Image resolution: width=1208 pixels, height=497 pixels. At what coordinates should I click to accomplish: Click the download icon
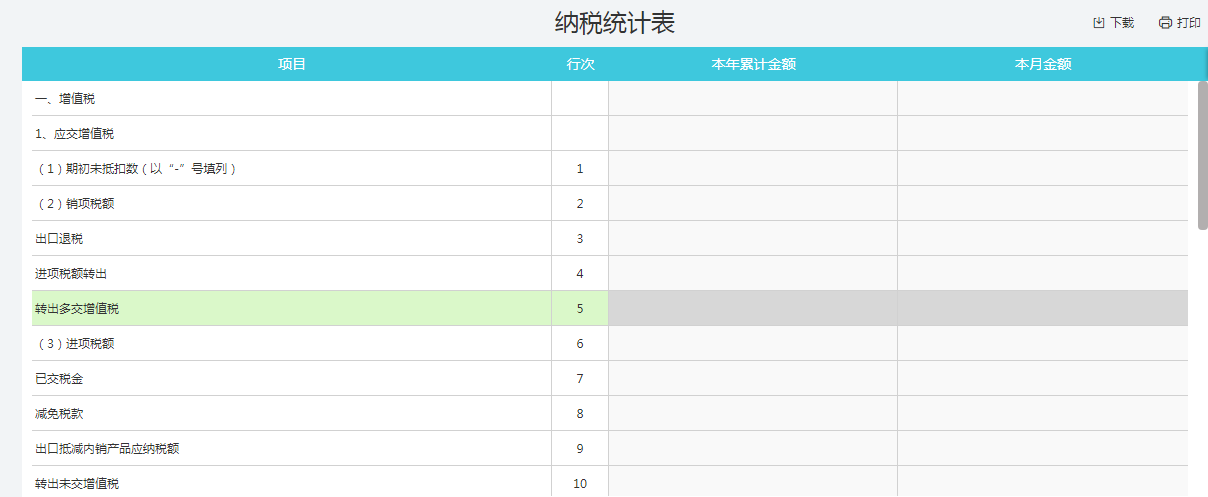tap(1099, 23)
